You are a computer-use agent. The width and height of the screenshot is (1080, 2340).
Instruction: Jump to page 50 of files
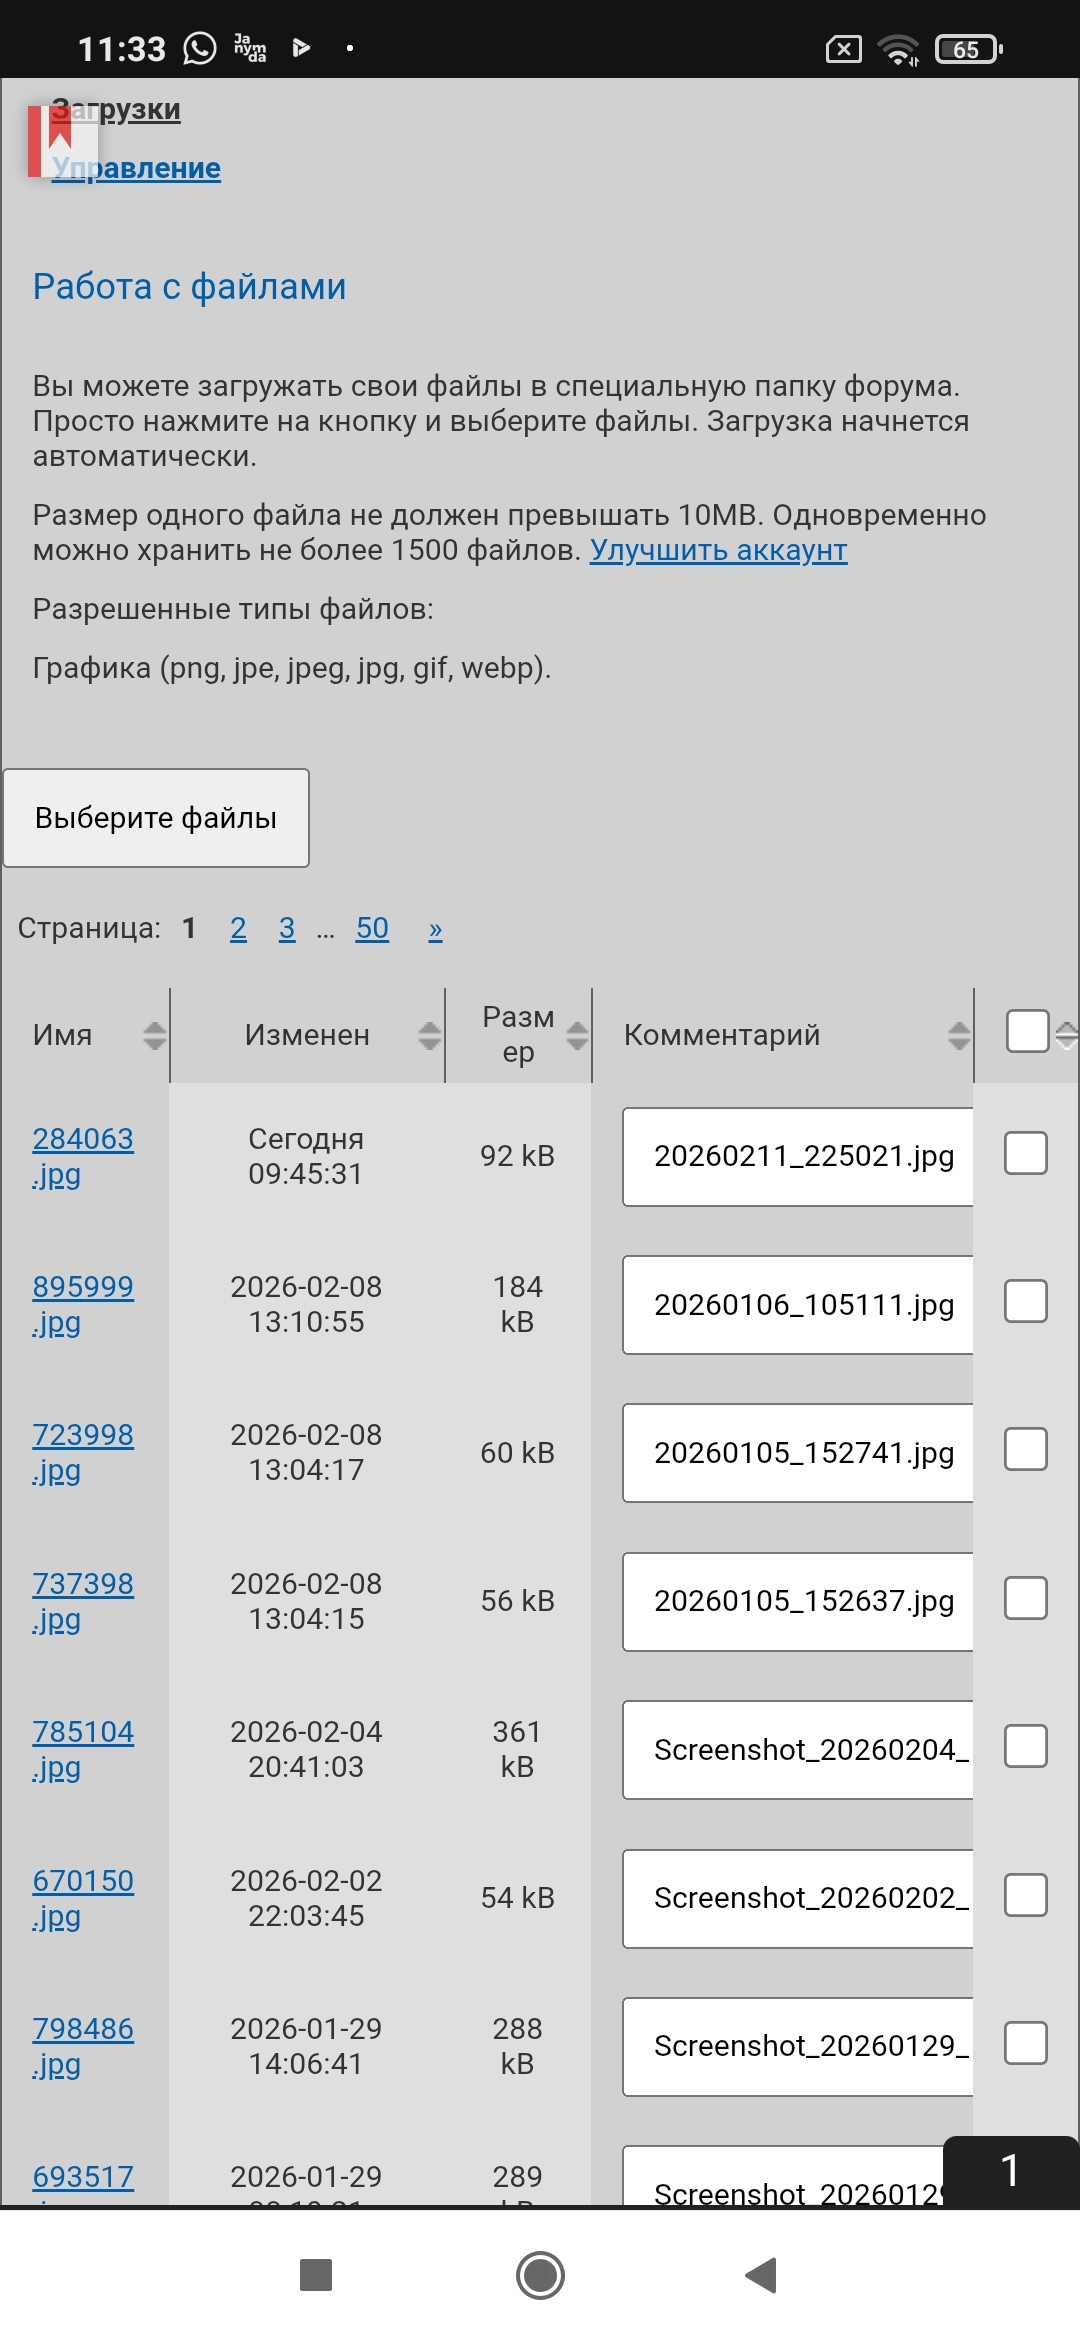point(372,928)
